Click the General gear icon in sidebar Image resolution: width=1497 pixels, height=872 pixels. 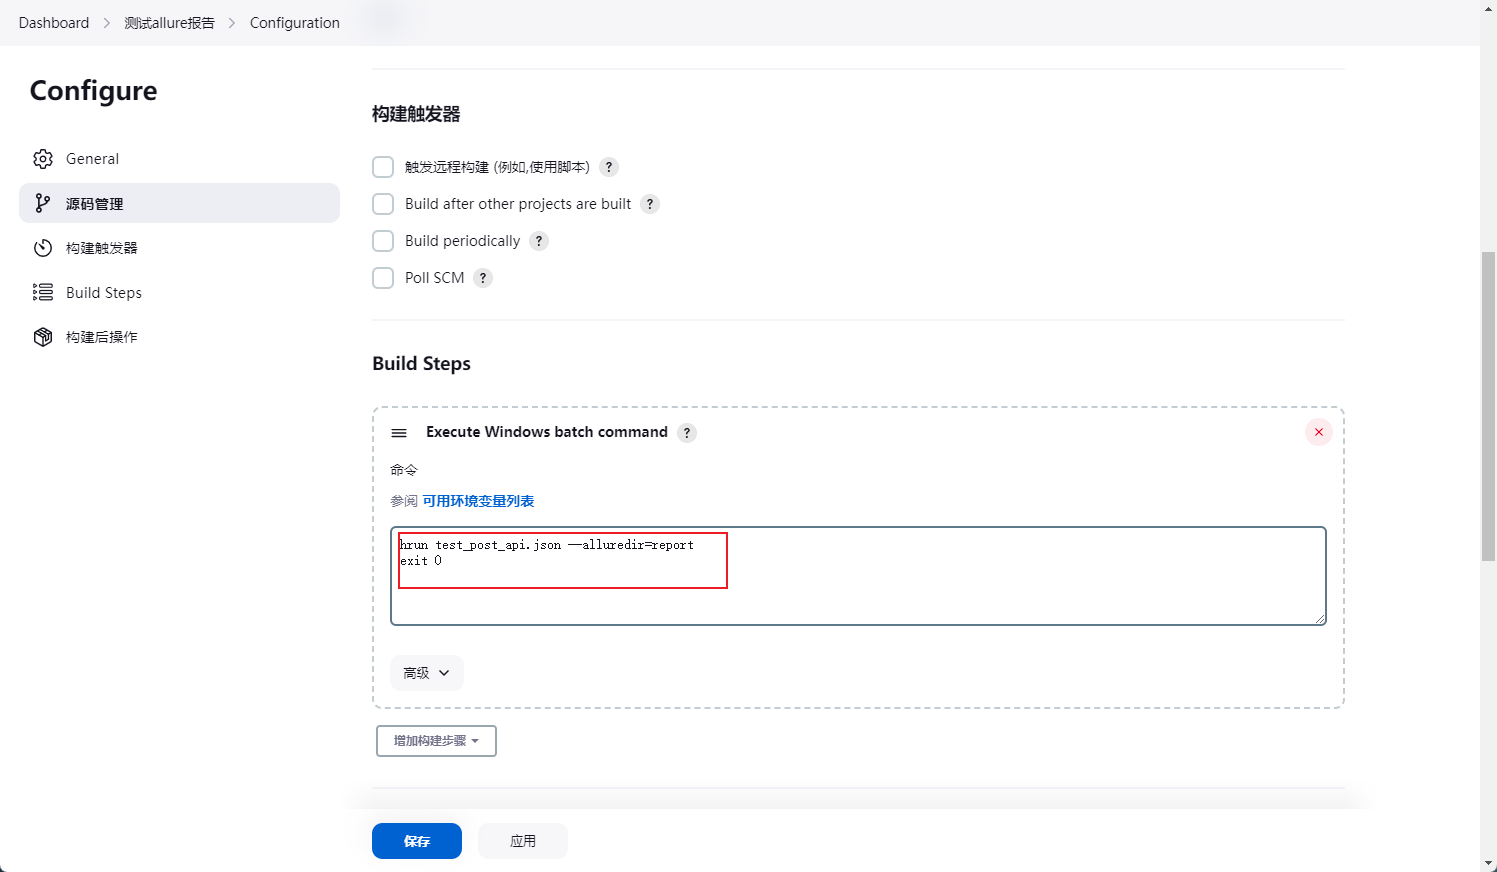[x=43, y=159]
